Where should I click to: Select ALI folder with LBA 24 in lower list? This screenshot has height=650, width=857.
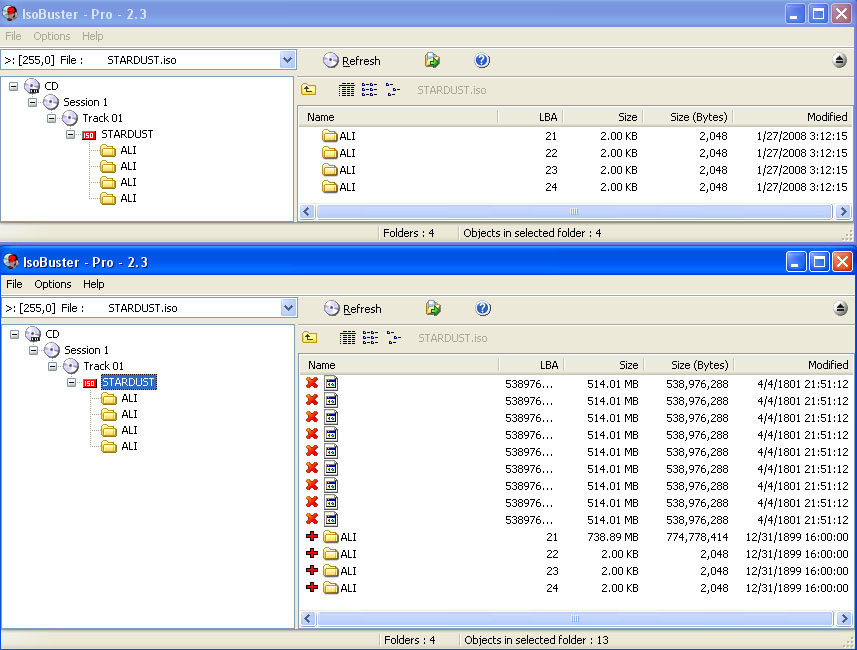(339, 588)
